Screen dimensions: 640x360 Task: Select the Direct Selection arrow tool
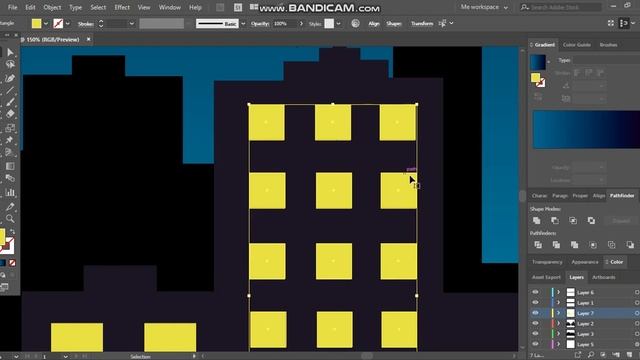pos(10,52)
